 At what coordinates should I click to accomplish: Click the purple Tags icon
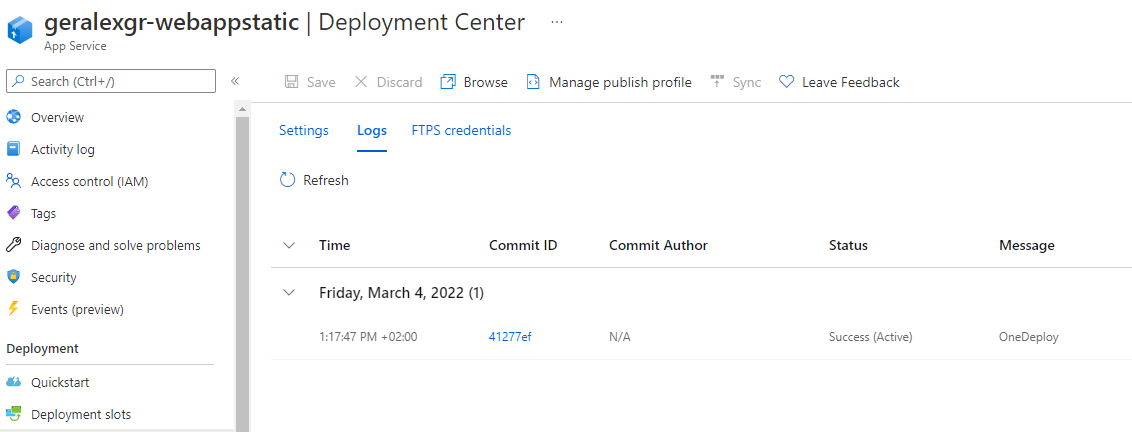[13, 213]
